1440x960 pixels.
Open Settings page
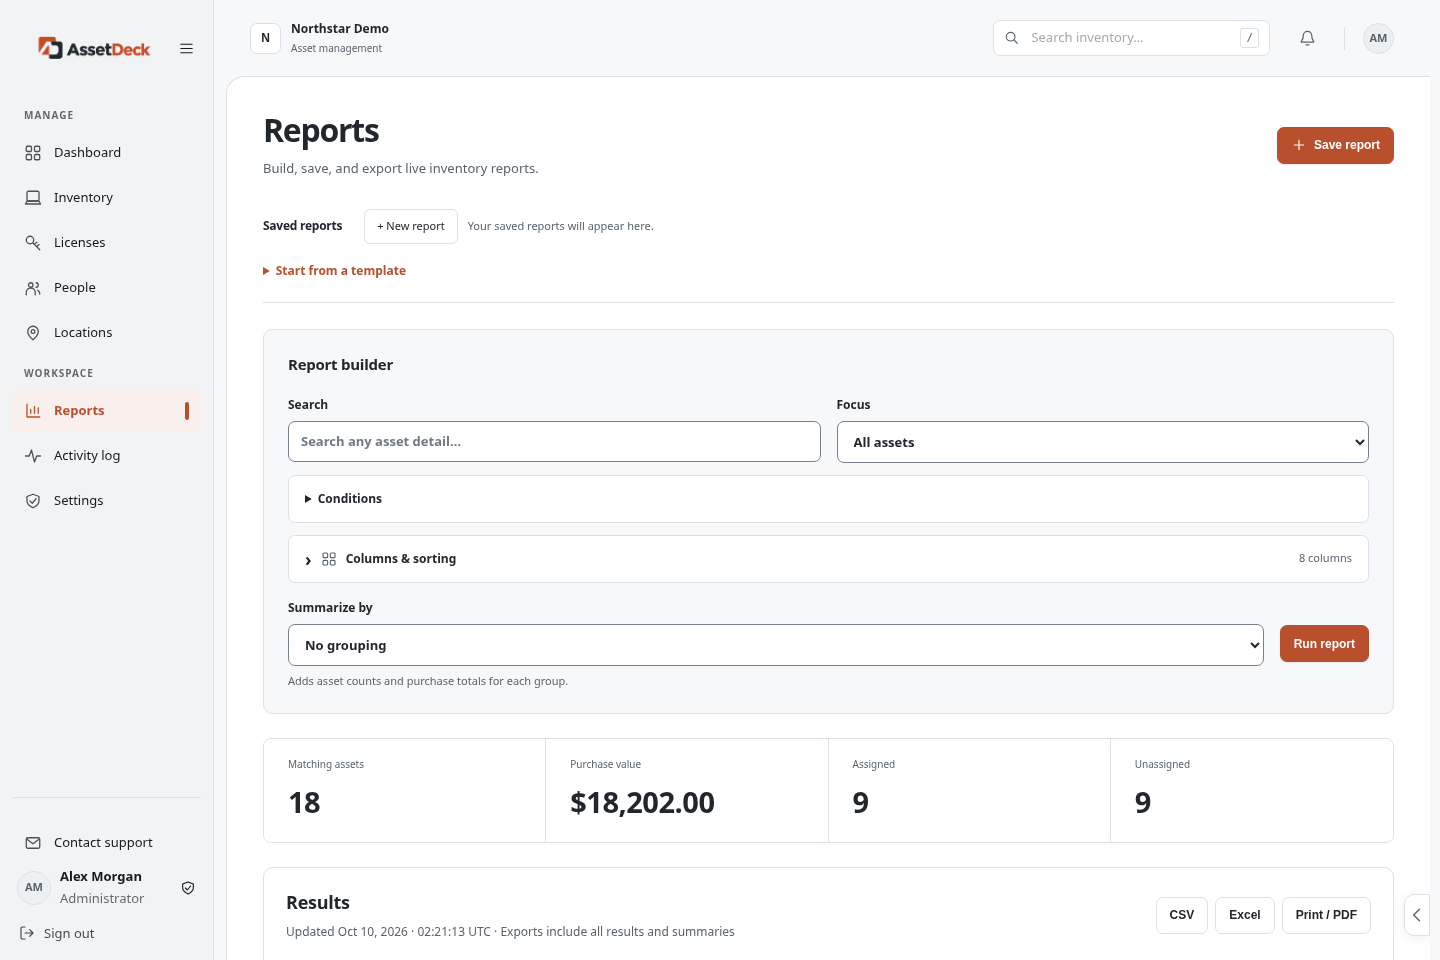(106, 500)
